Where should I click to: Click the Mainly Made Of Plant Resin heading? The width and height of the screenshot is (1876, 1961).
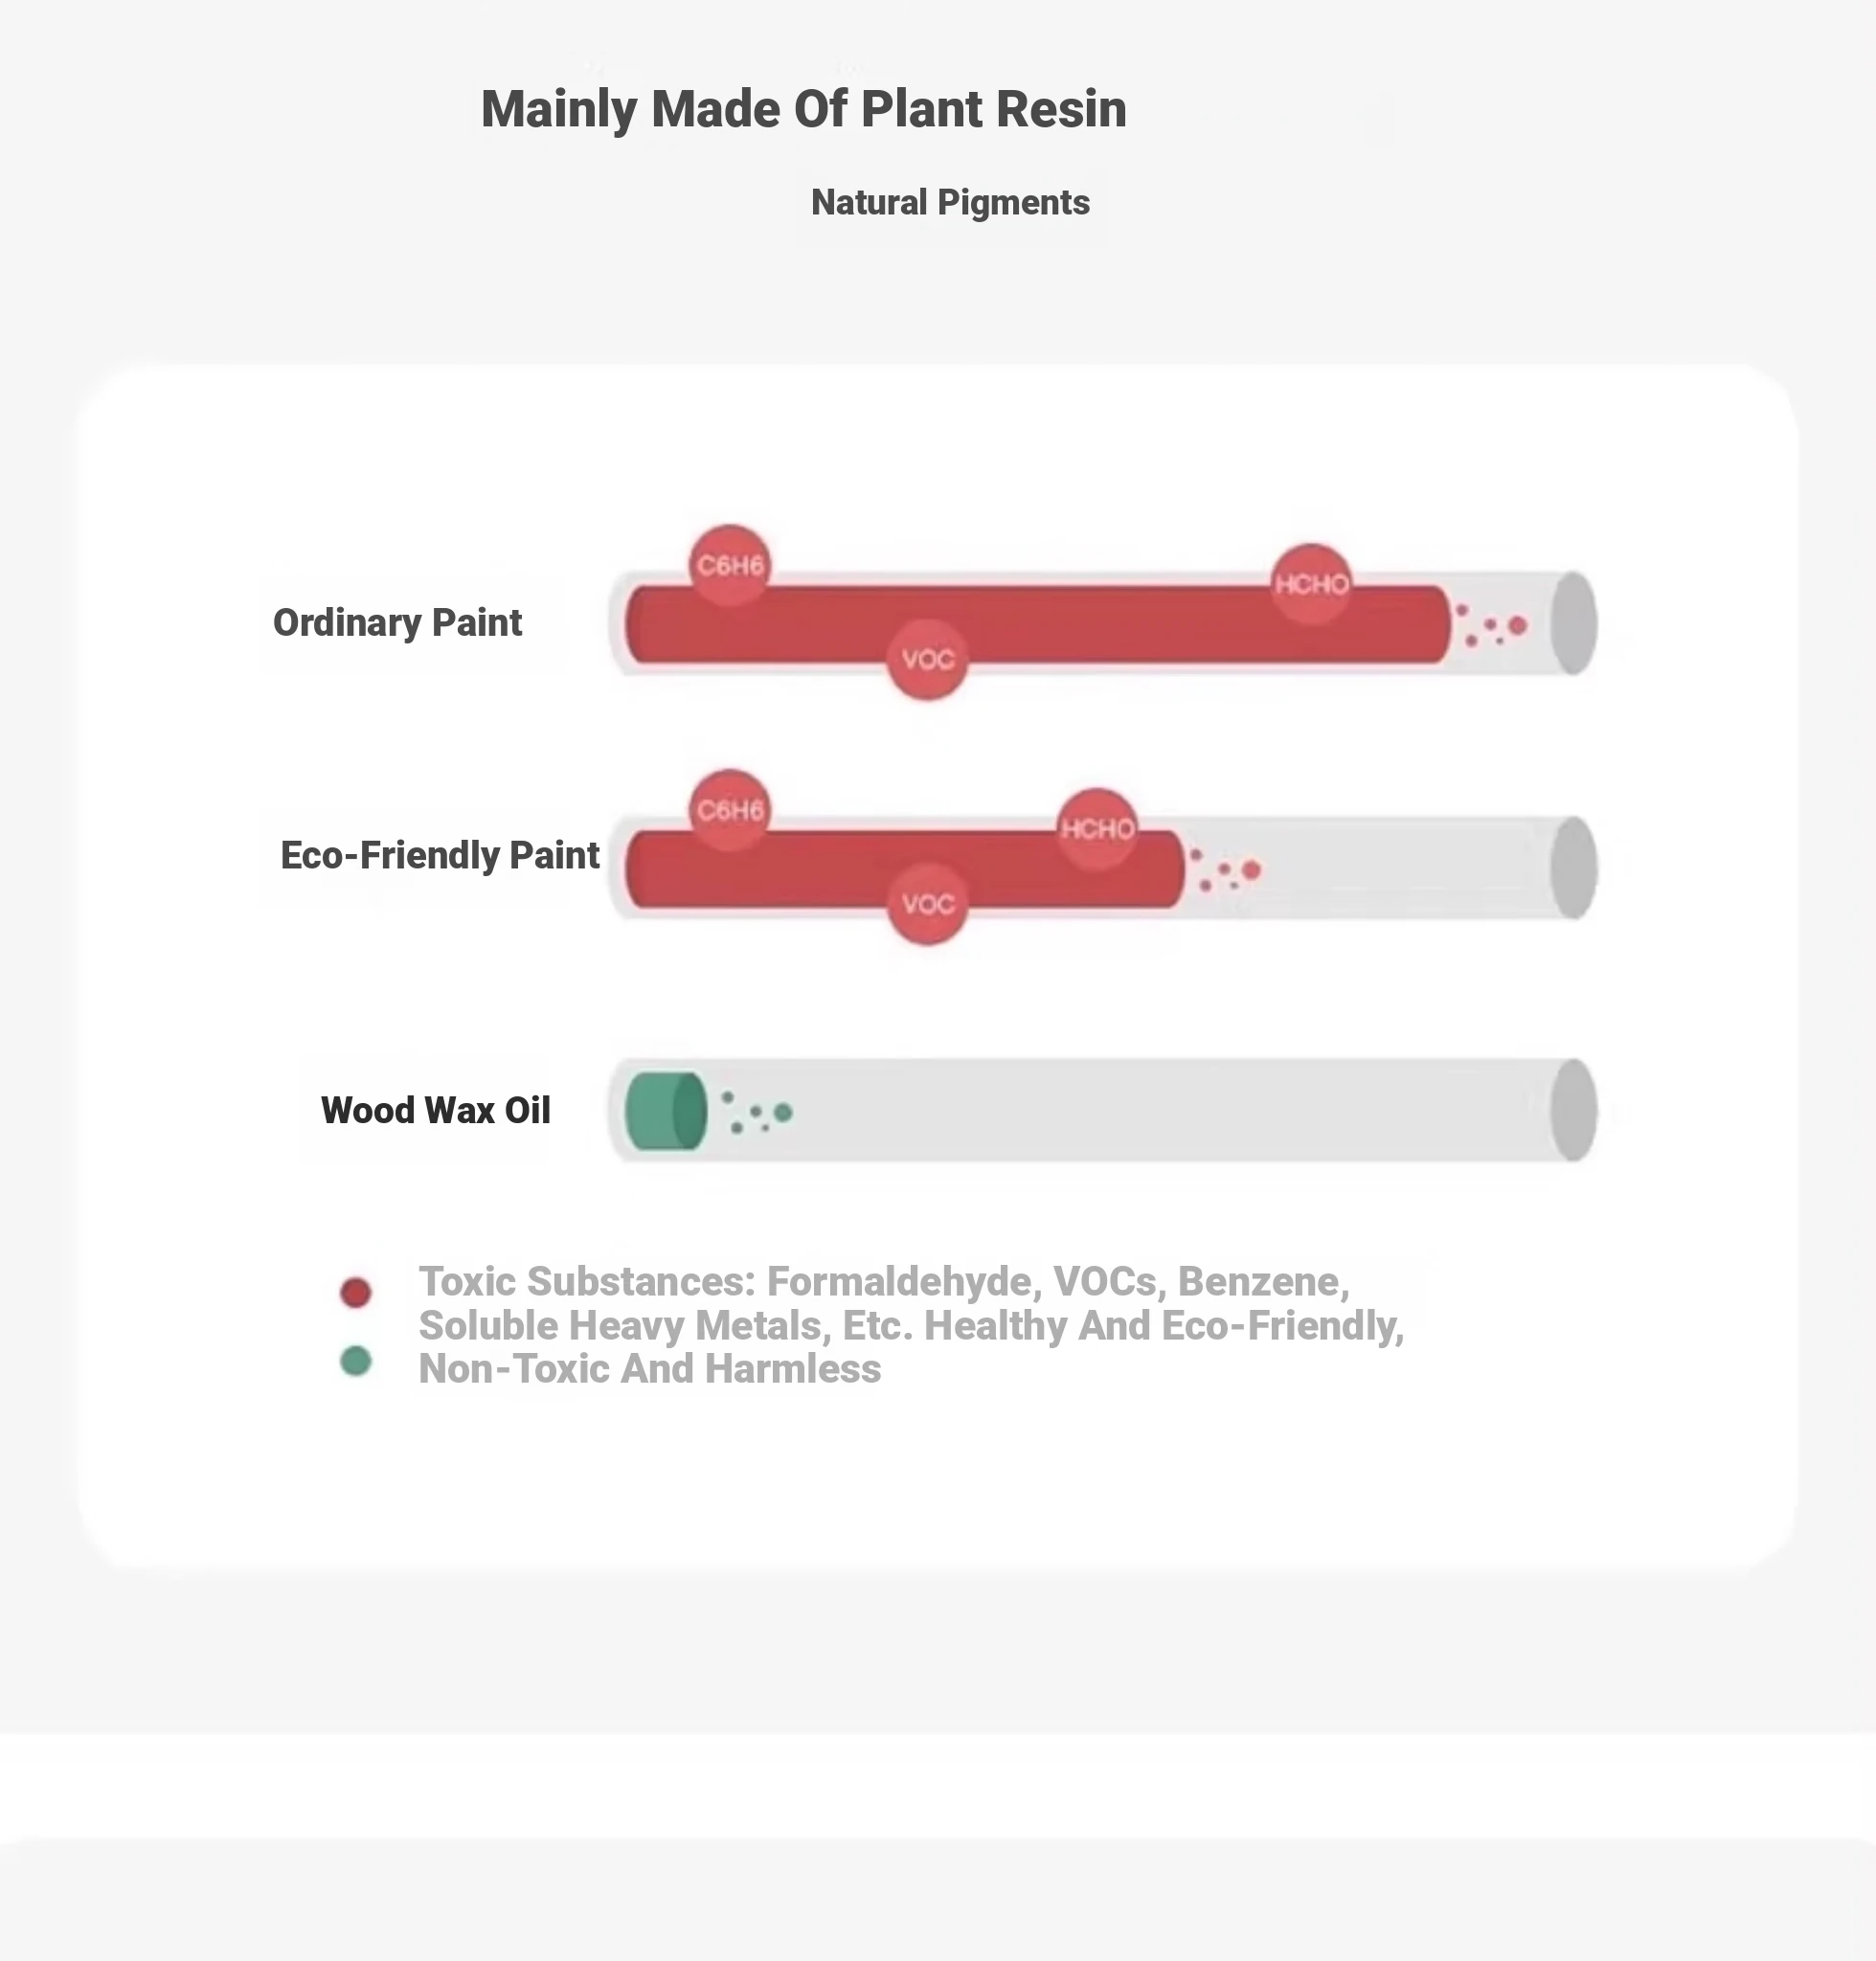(x=803, y=109)
